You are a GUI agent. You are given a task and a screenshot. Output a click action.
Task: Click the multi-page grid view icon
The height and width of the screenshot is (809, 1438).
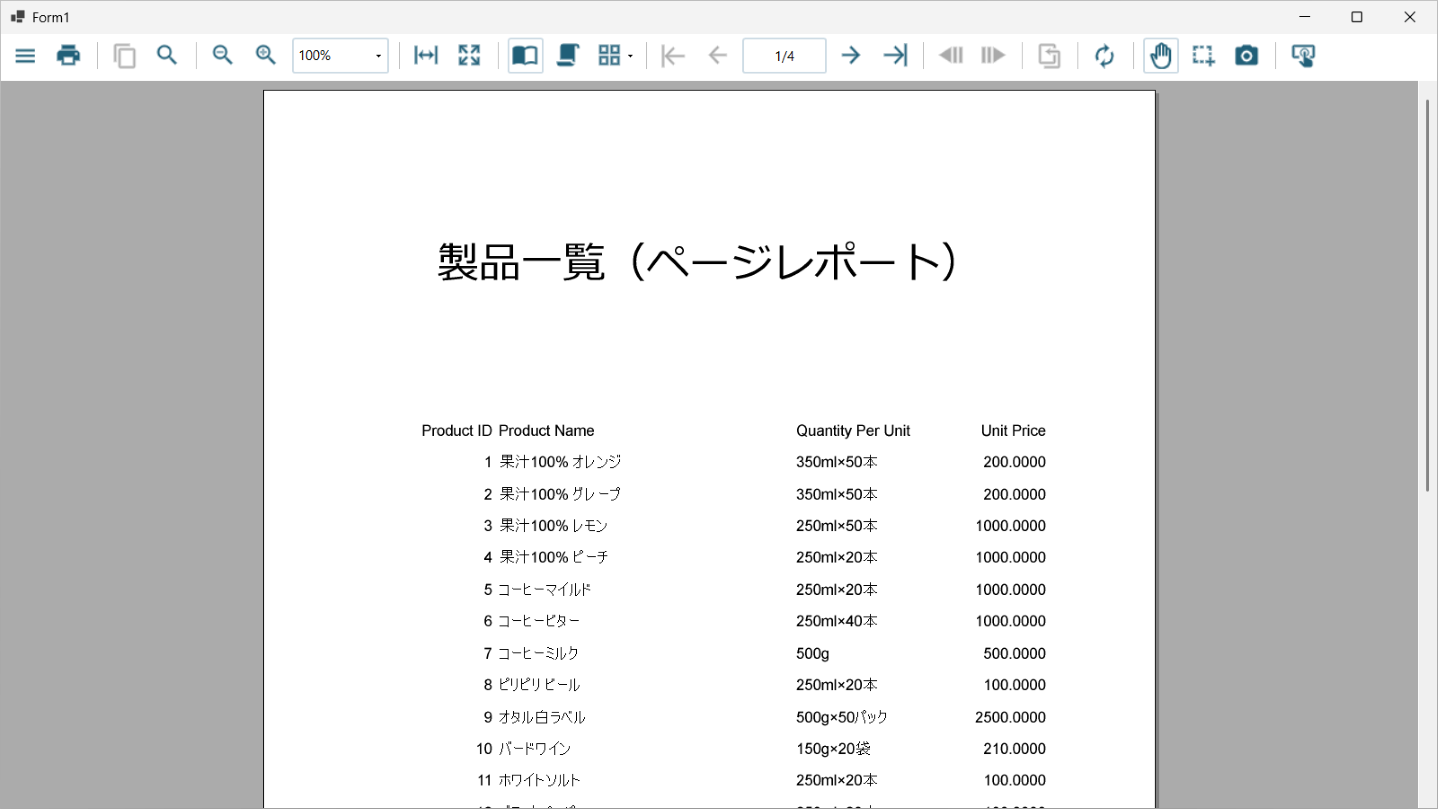click(609, 56)
